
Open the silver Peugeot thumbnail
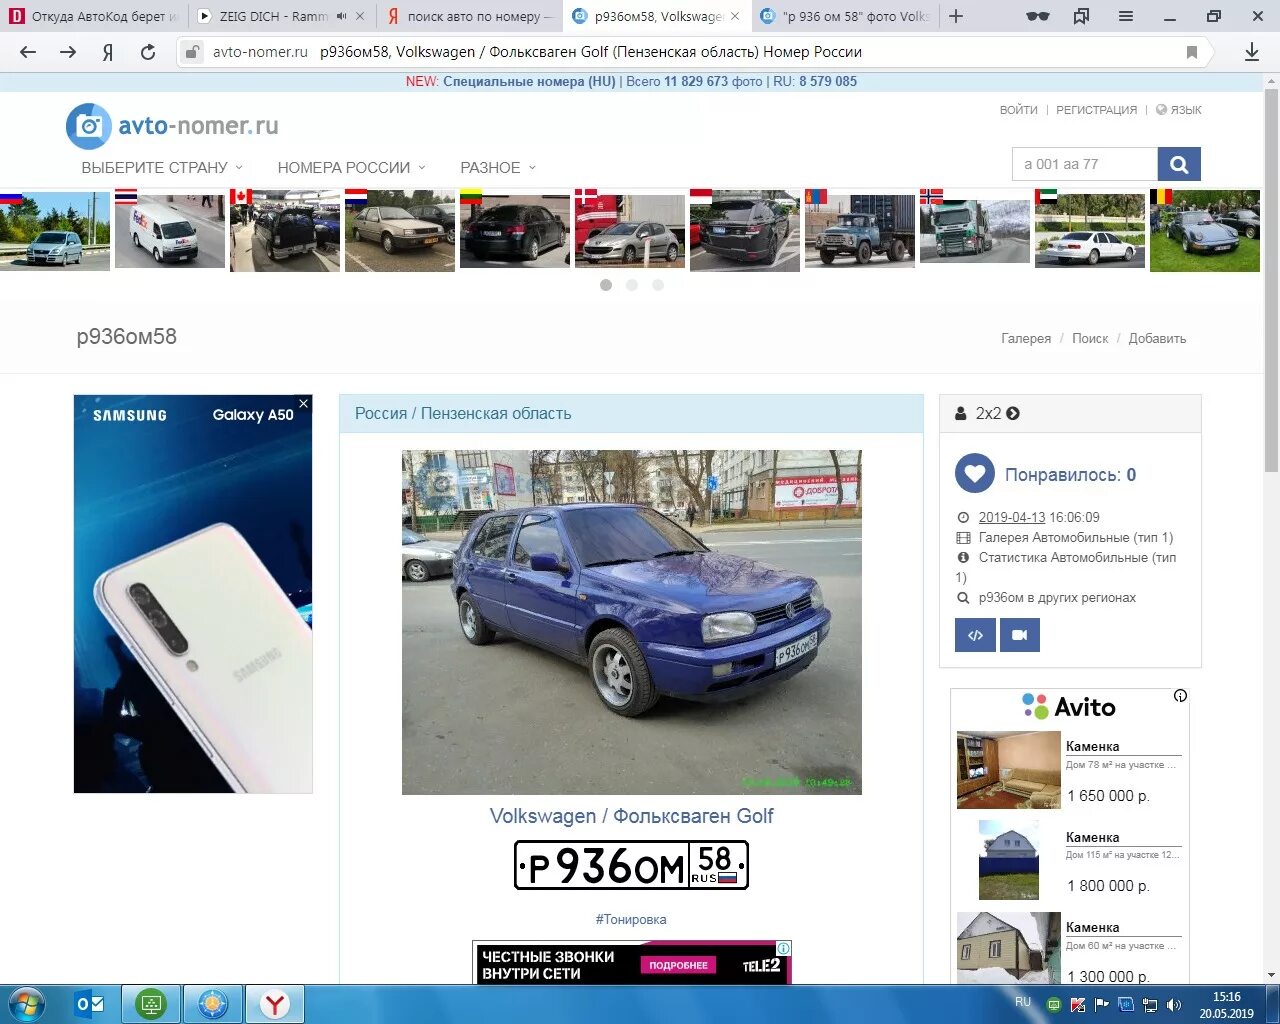[630, 230]
